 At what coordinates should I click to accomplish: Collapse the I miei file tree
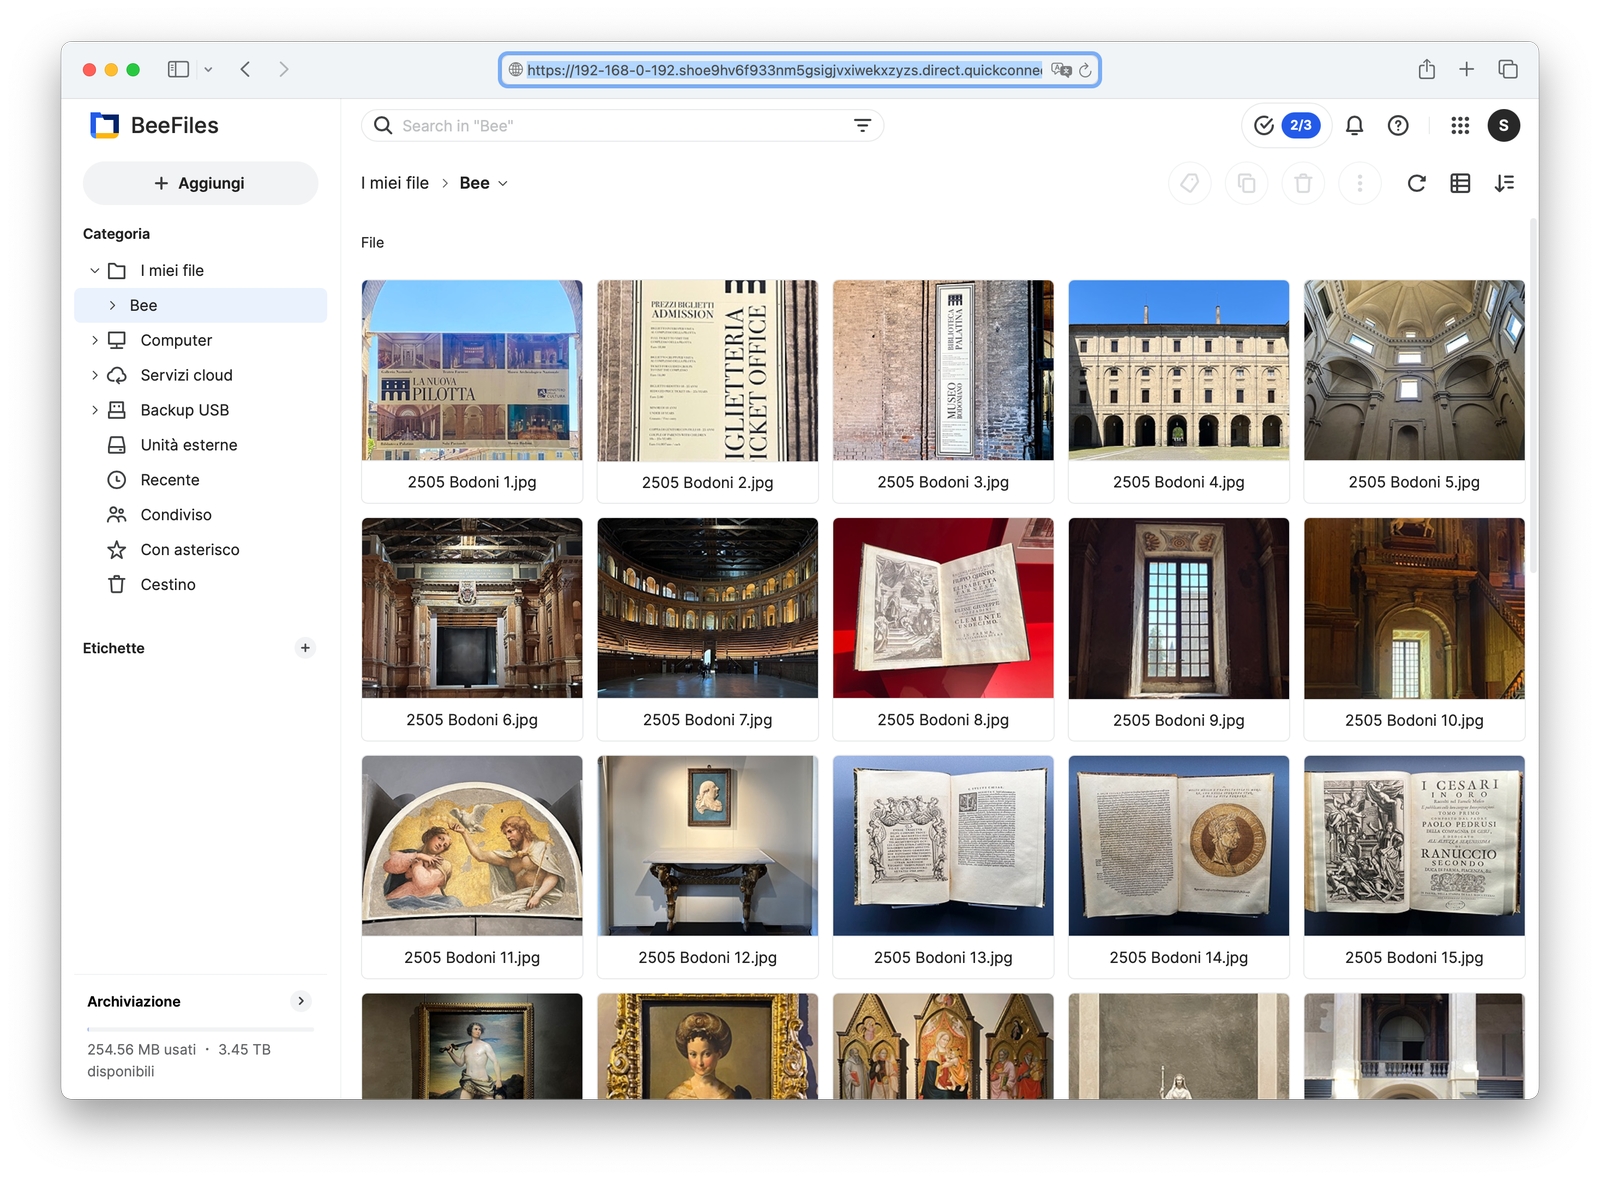tap(95, 271)
